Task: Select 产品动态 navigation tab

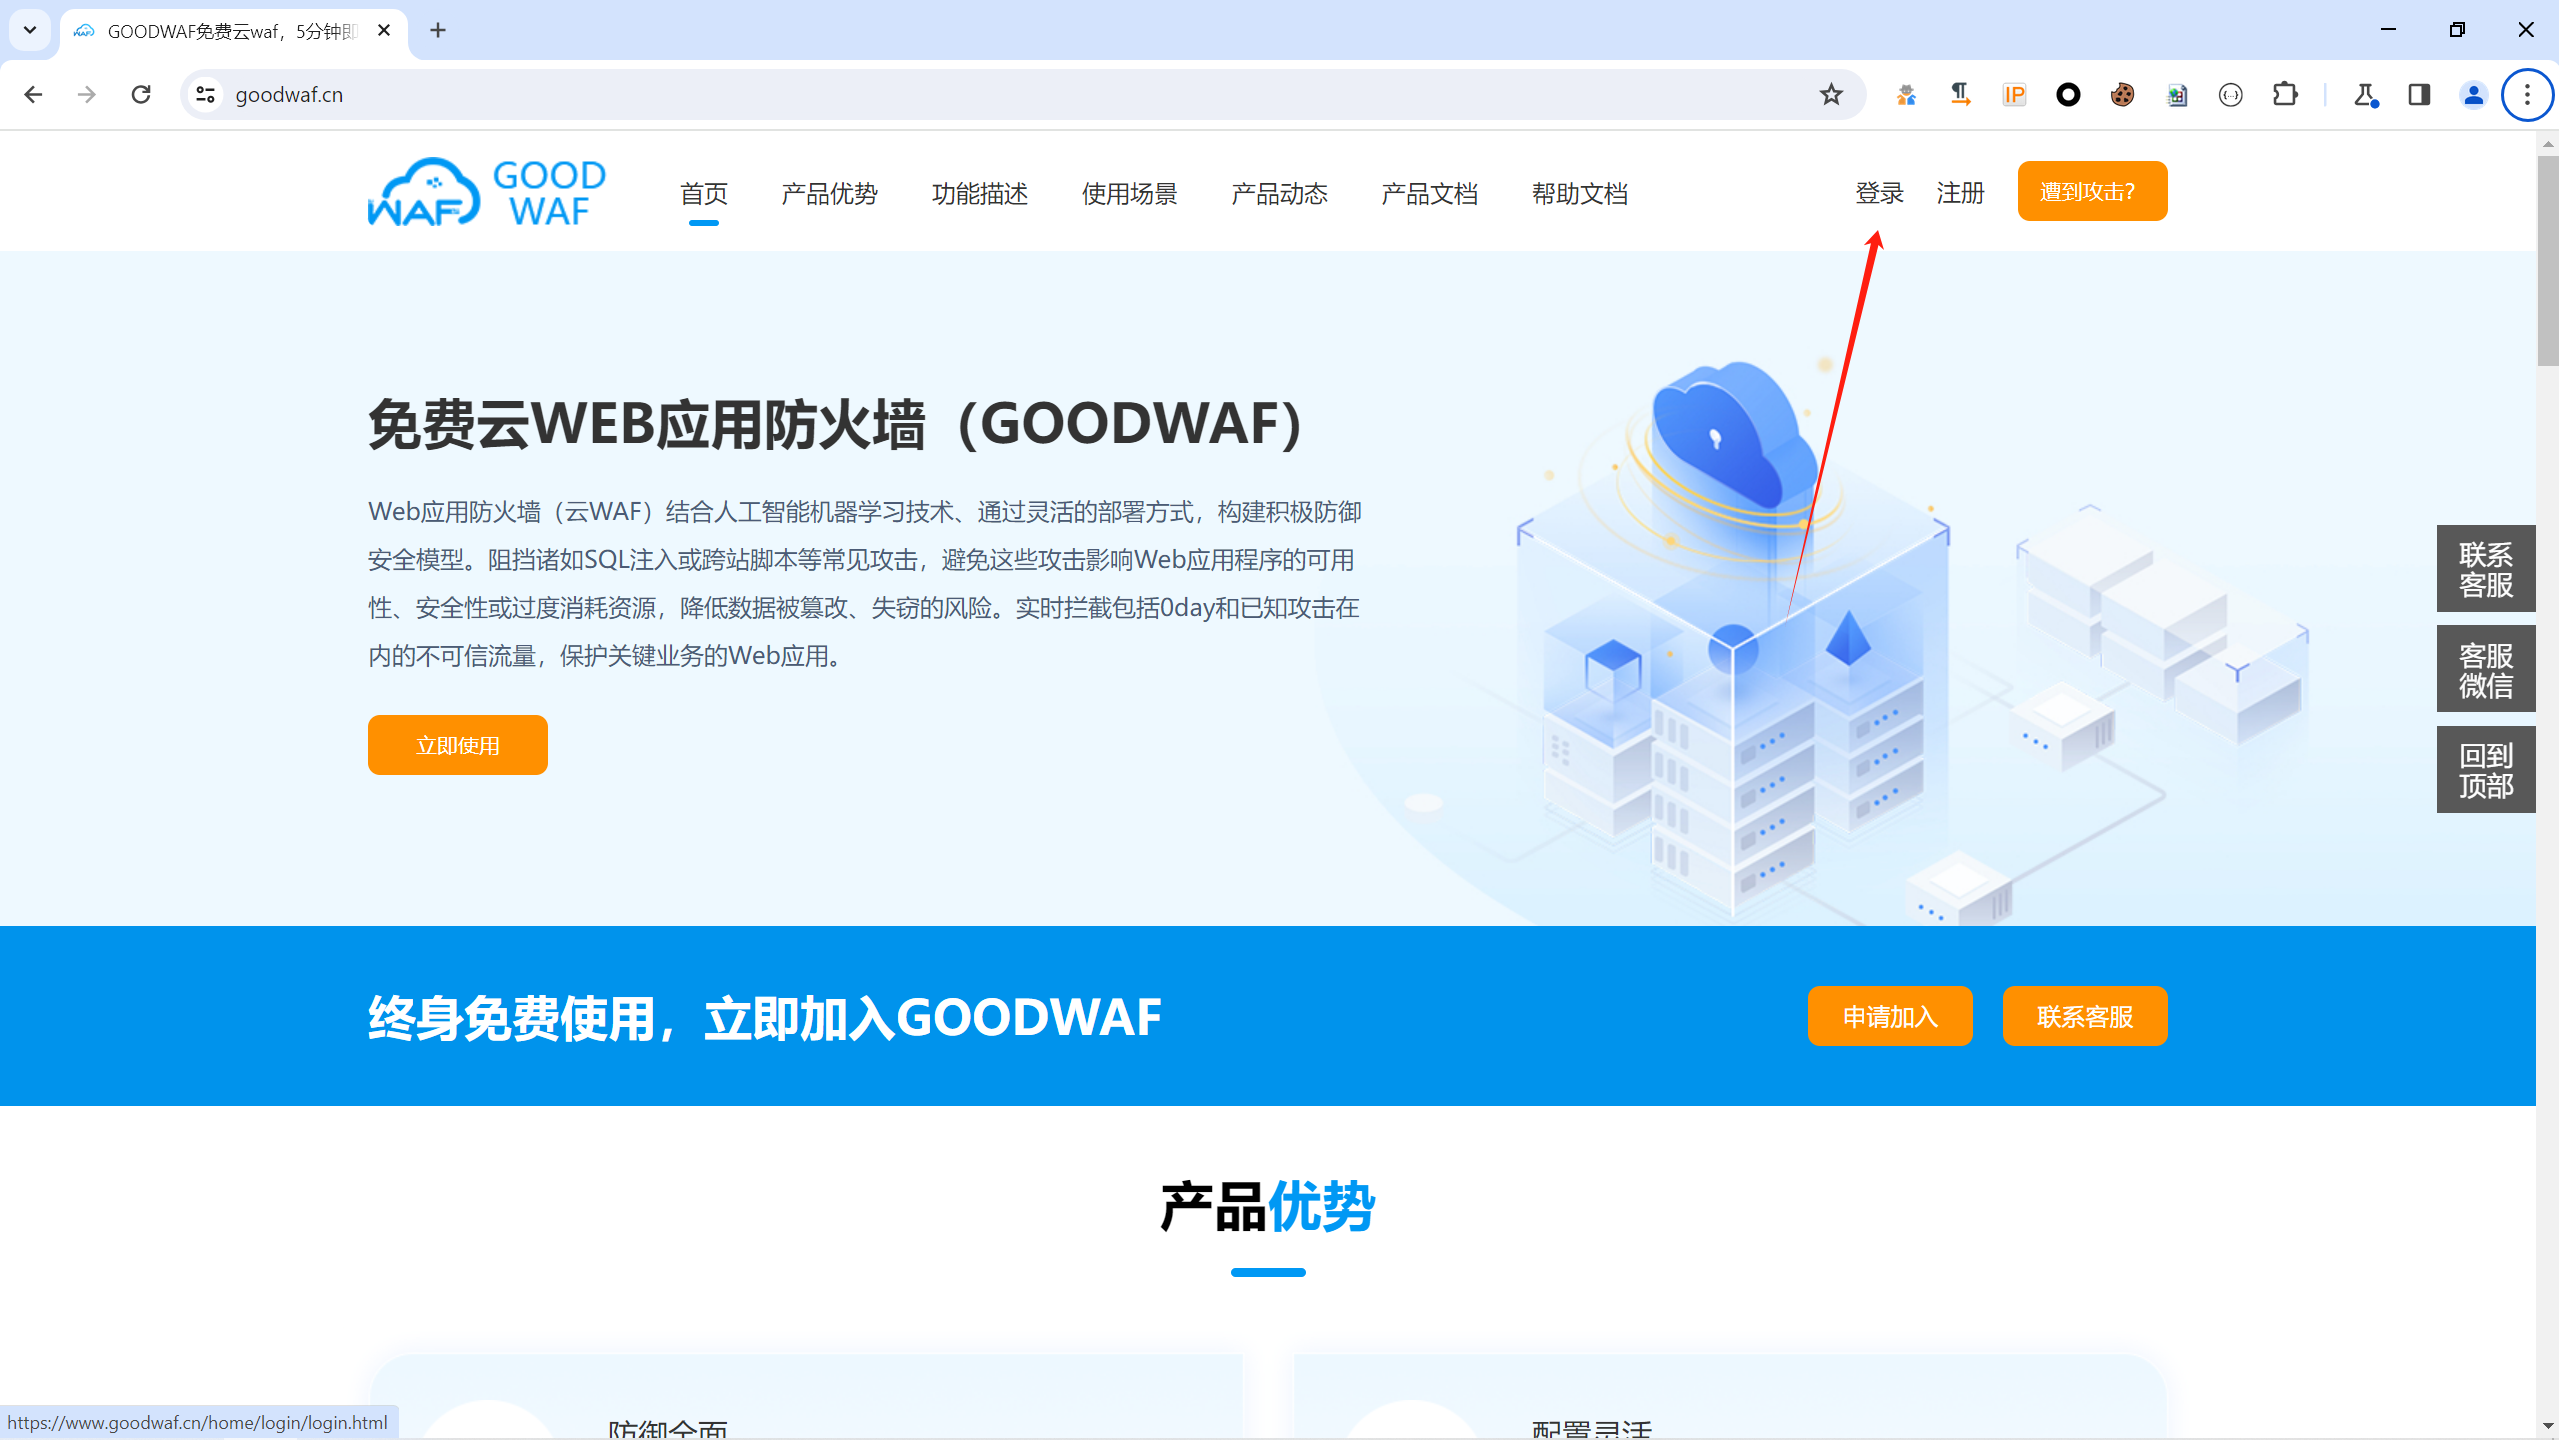Action: click(1279, 193)
